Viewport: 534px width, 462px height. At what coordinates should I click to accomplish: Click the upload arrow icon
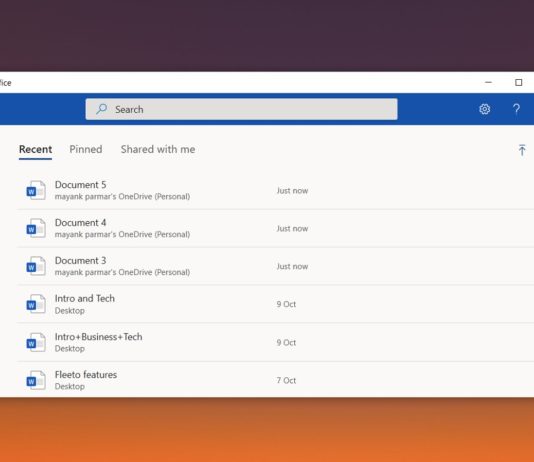522,150
